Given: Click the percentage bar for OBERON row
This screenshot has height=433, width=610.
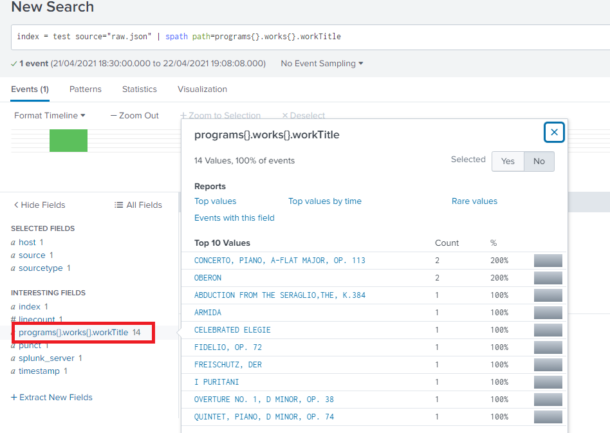Looking at the screenshot, I should click(x=548, y=278).
